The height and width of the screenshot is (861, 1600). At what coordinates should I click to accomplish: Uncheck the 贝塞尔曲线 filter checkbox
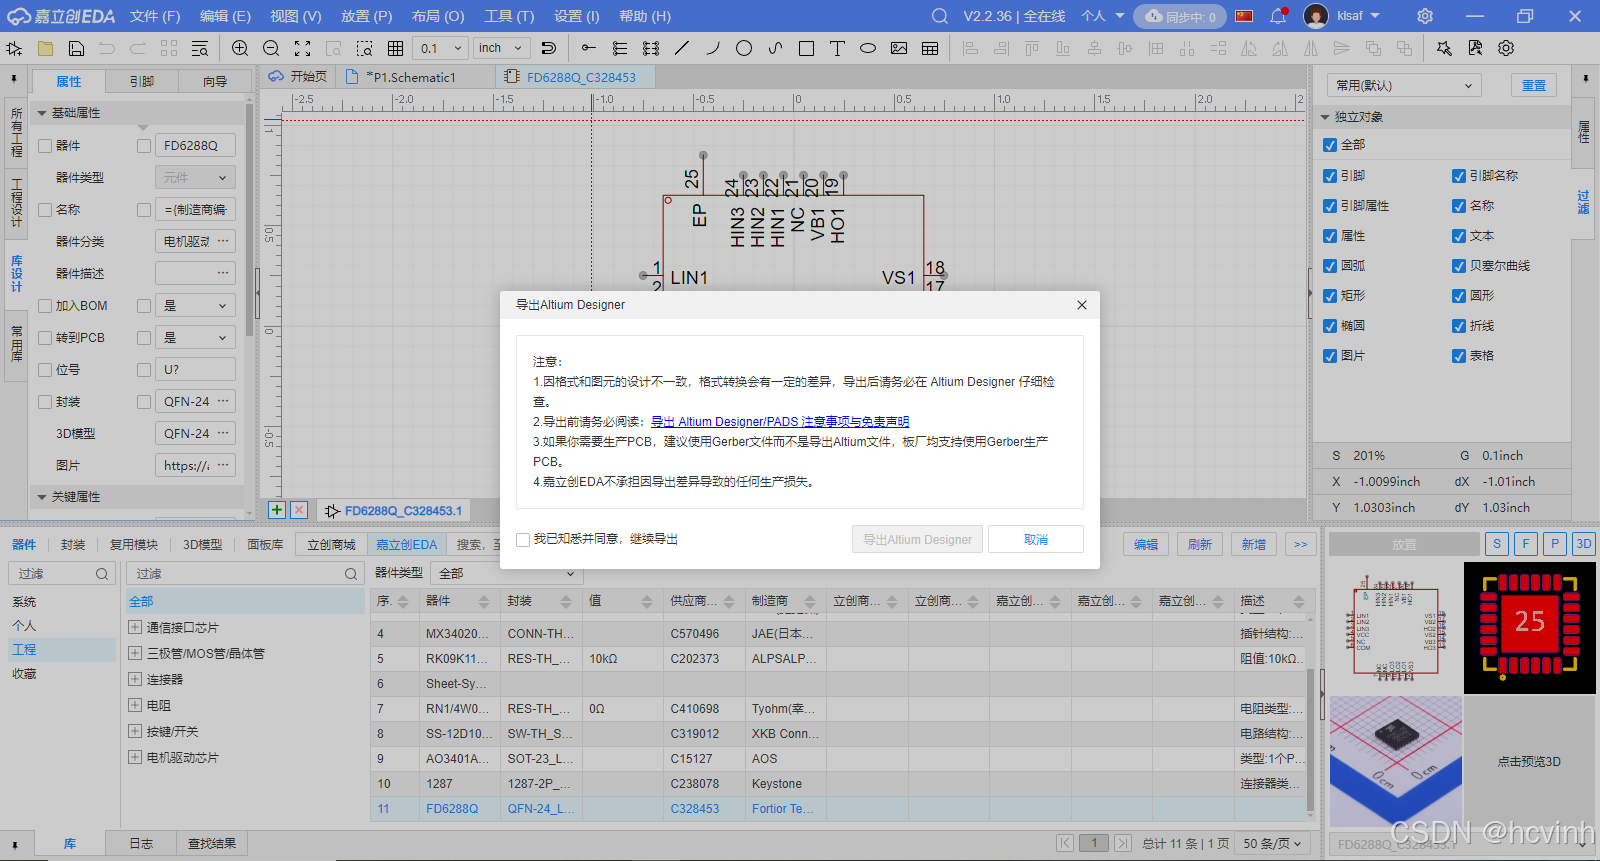tap(1459, 266)
